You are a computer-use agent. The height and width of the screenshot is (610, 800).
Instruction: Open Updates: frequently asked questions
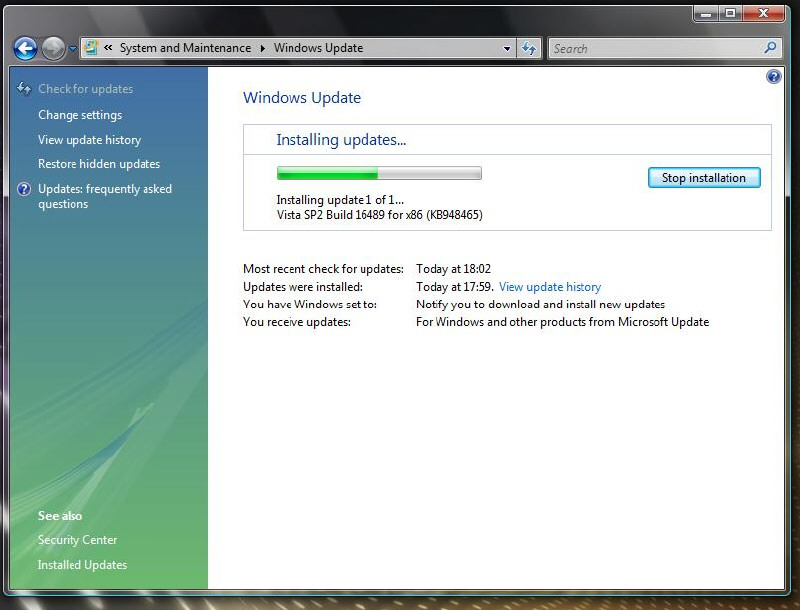pos(105,196)
